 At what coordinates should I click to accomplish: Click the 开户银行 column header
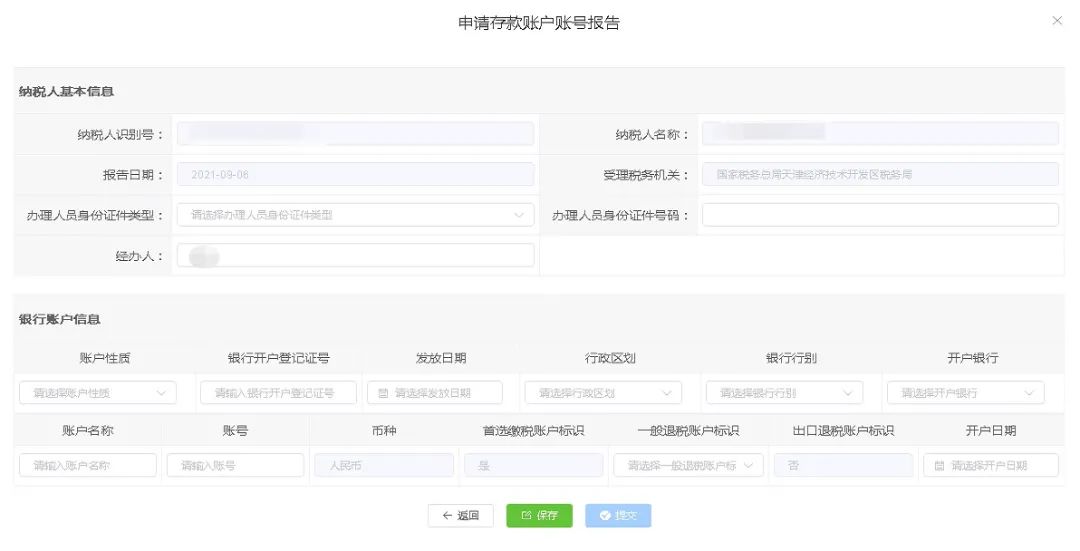point(973,357)
